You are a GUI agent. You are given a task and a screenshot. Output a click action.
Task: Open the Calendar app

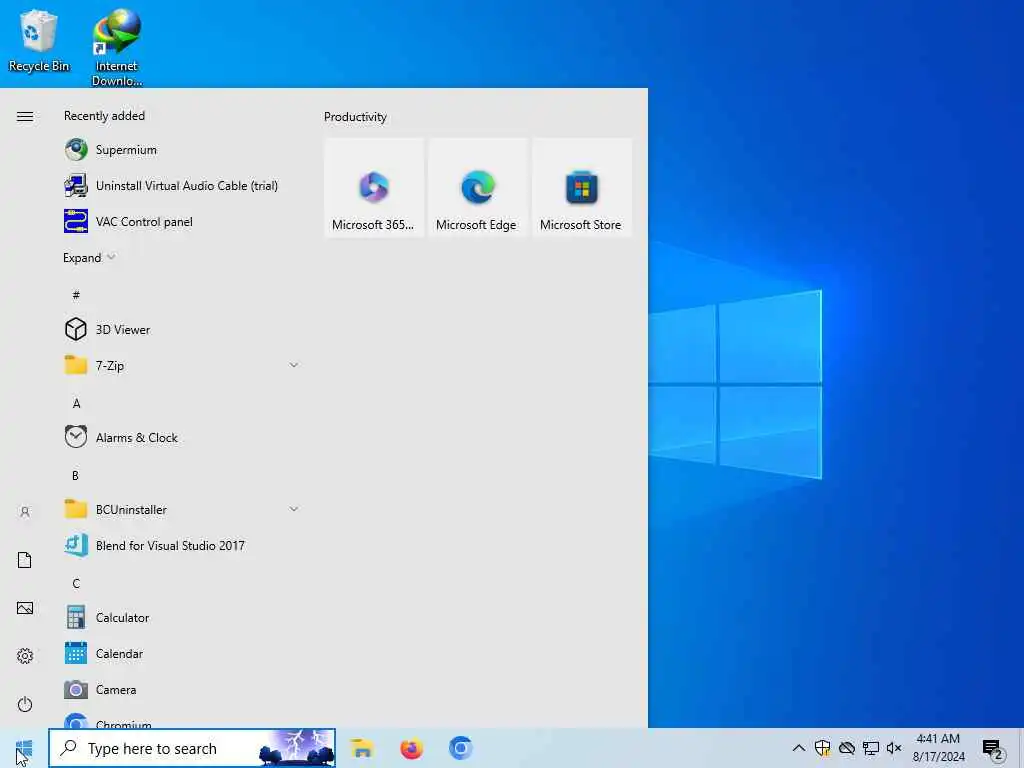(183, 653)
